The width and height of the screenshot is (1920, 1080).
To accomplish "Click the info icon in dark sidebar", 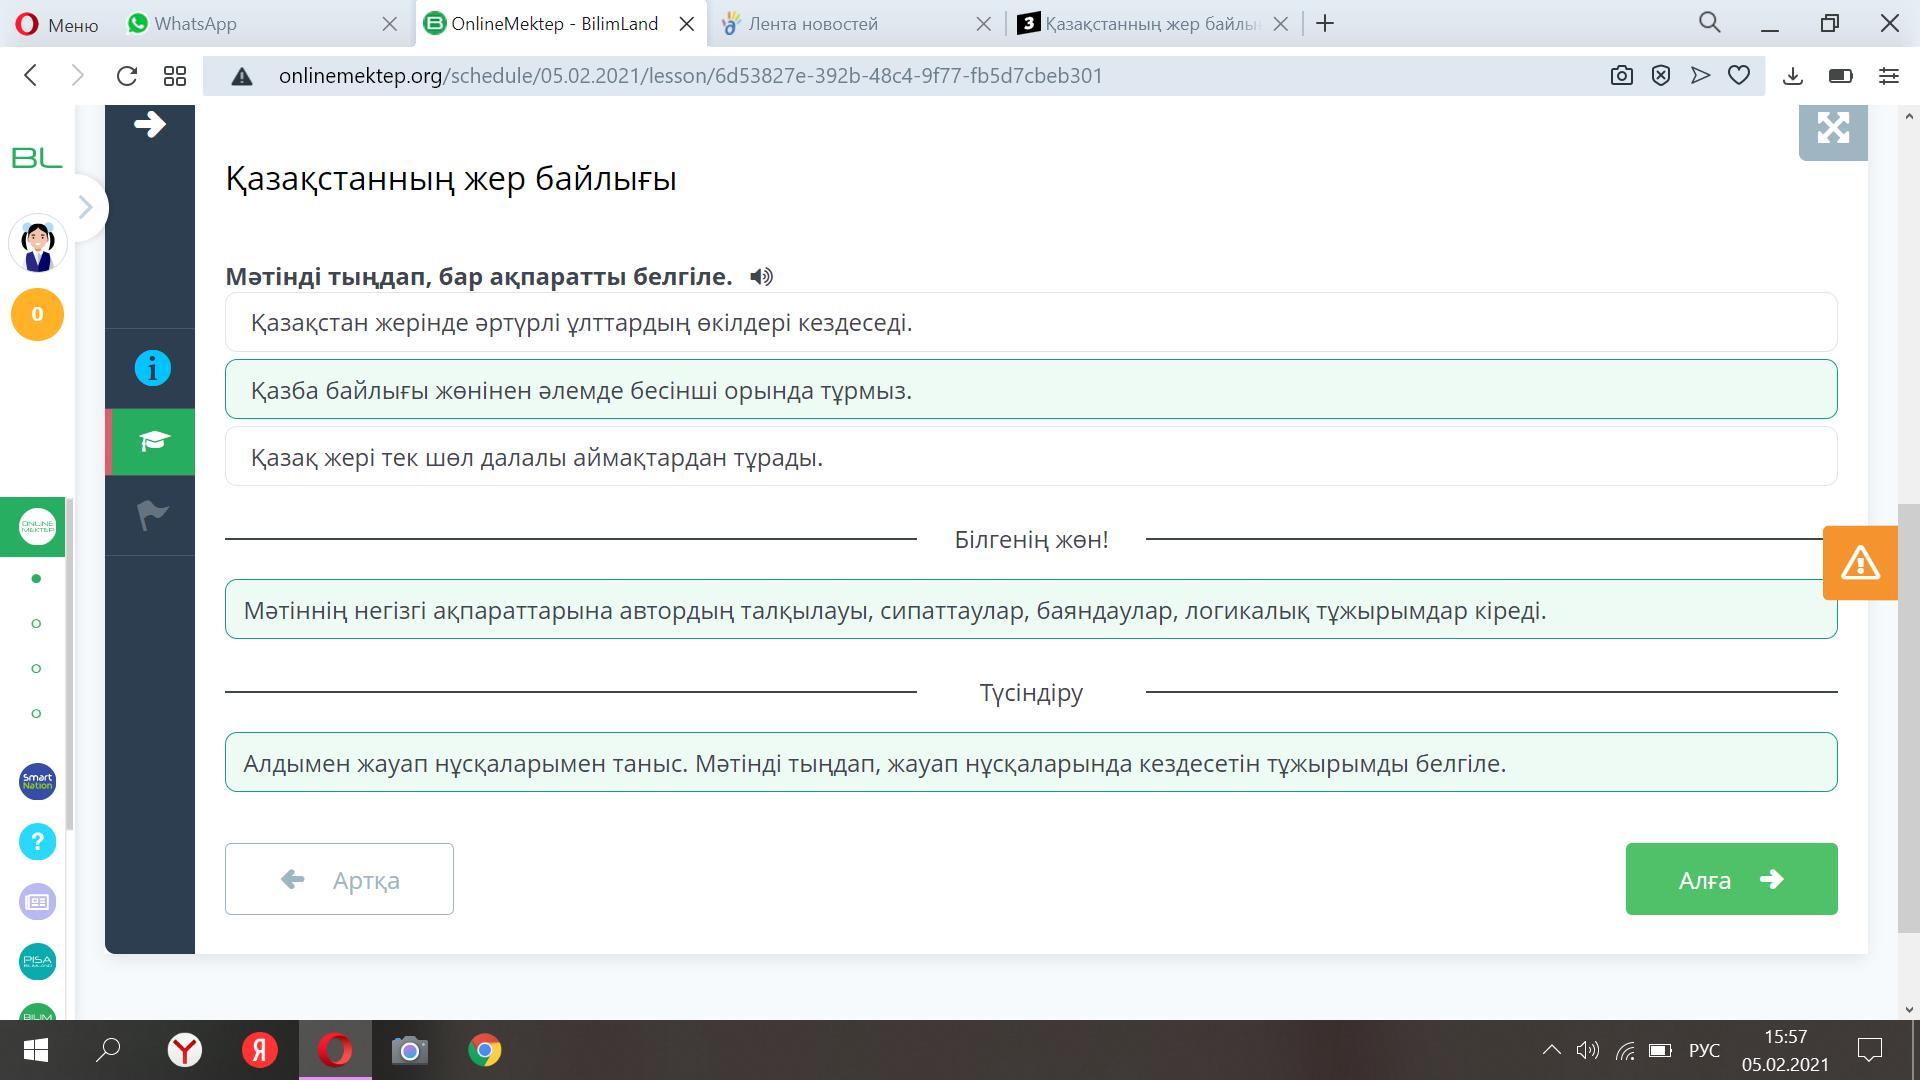I will pyautogui.click(x=152, y=368).
